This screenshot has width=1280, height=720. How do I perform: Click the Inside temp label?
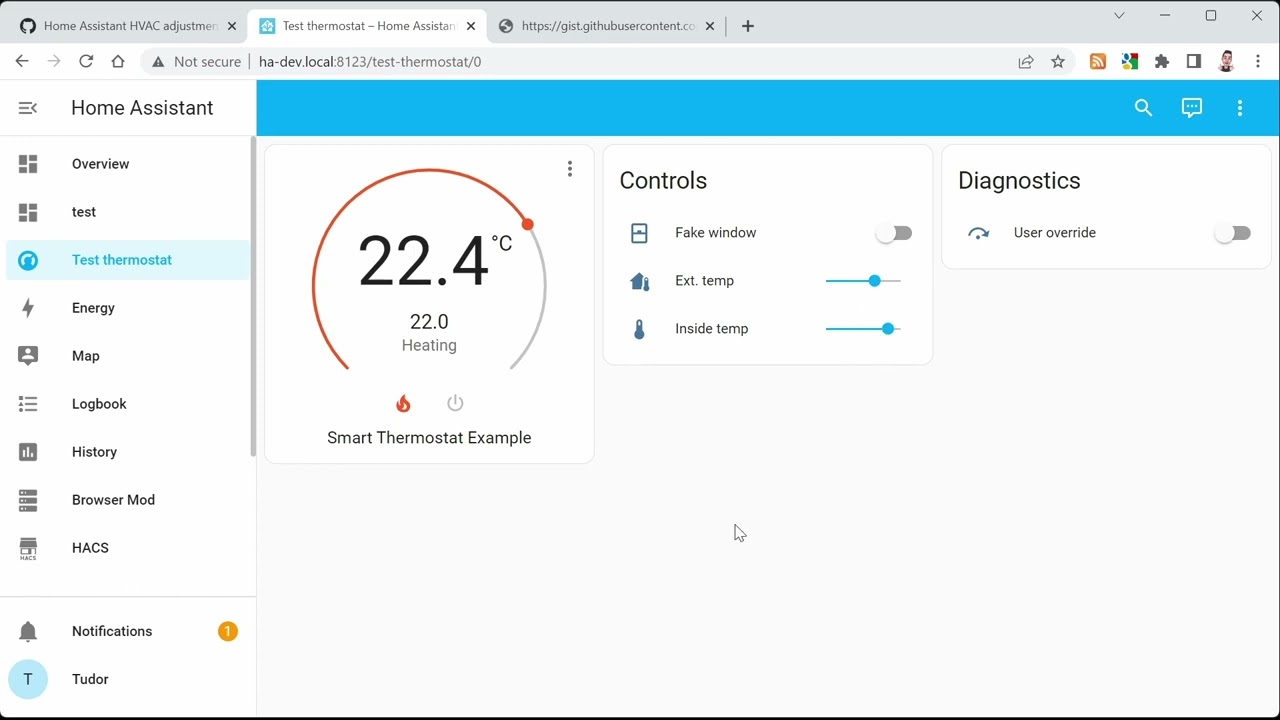[712, 329]
